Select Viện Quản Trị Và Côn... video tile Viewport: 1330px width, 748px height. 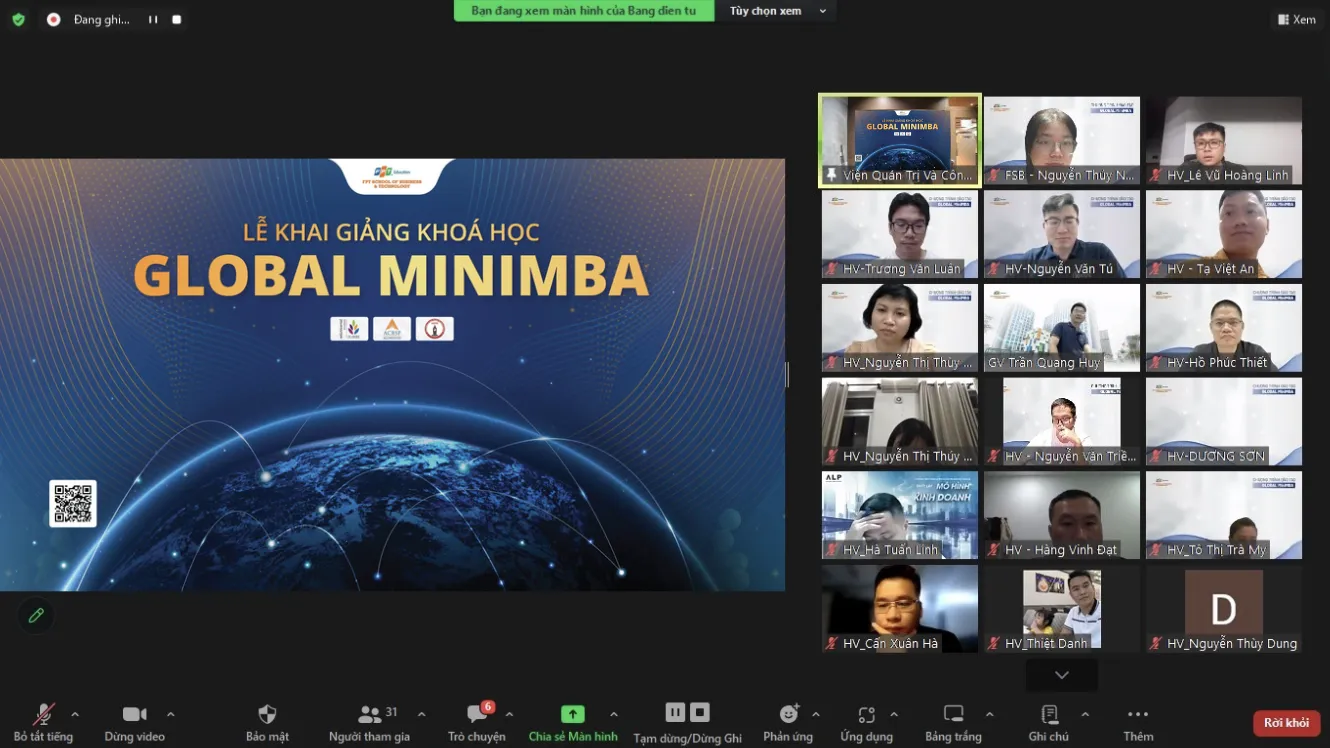[x=900, y=141]
